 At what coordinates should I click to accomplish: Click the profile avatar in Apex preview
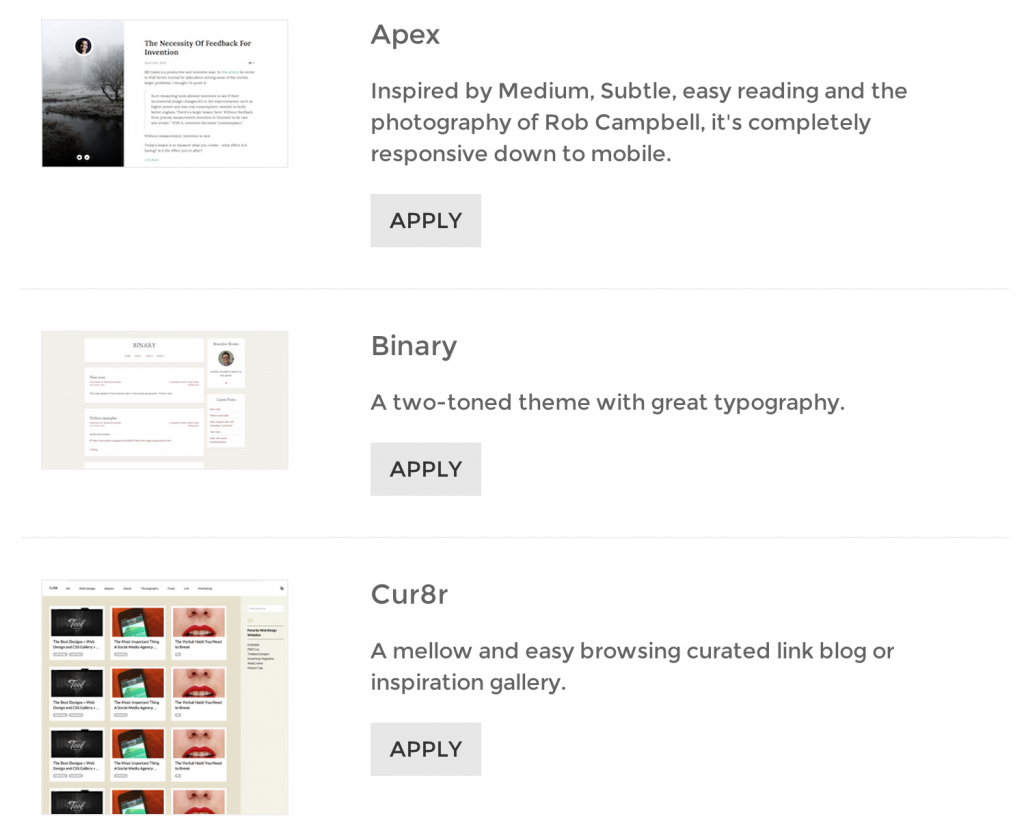[83, 46]
